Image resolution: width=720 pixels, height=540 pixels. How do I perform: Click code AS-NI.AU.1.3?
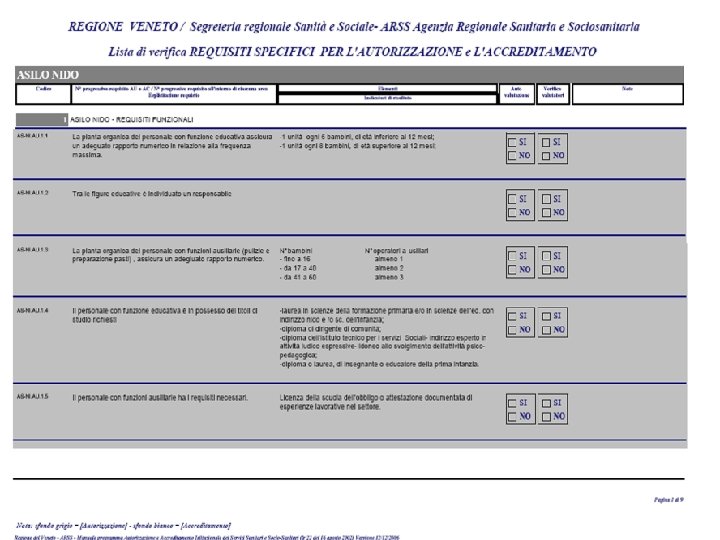(32, 250)
